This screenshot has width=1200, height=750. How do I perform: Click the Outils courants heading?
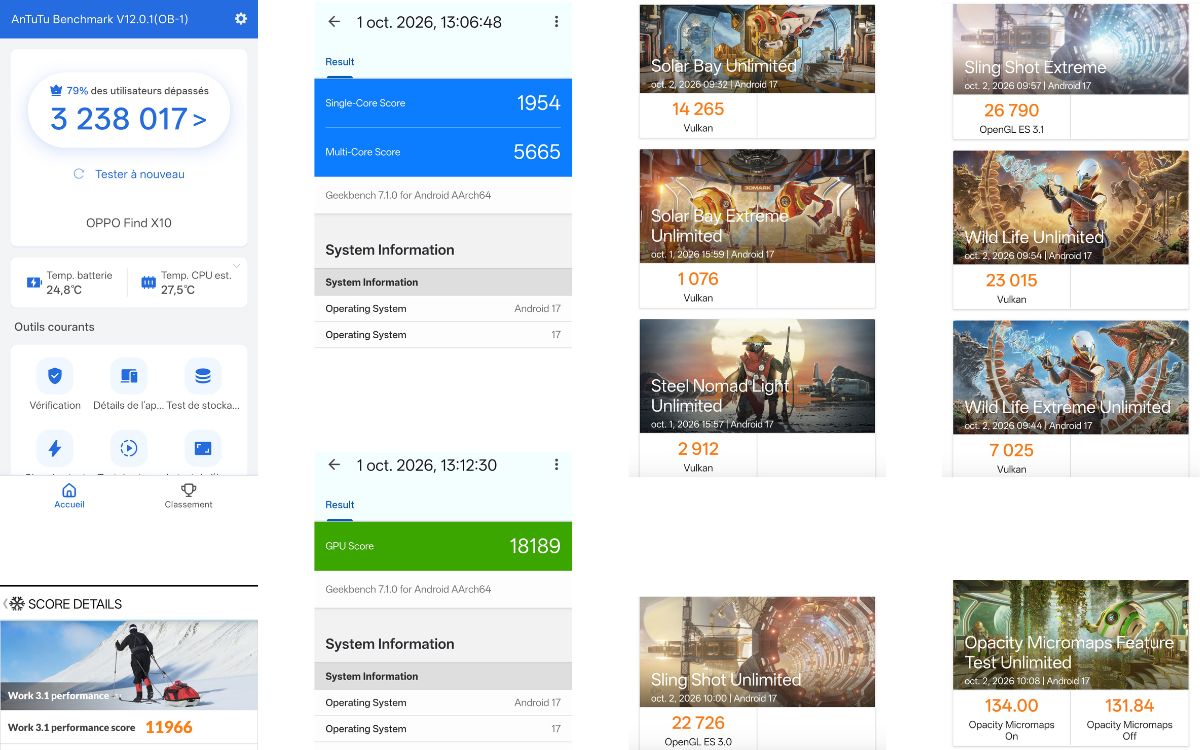(55, 327)
